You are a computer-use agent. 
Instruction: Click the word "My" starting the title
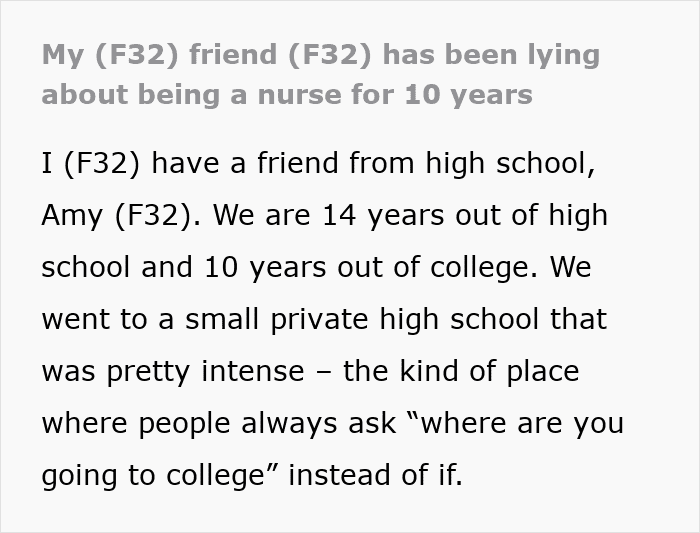61,54
